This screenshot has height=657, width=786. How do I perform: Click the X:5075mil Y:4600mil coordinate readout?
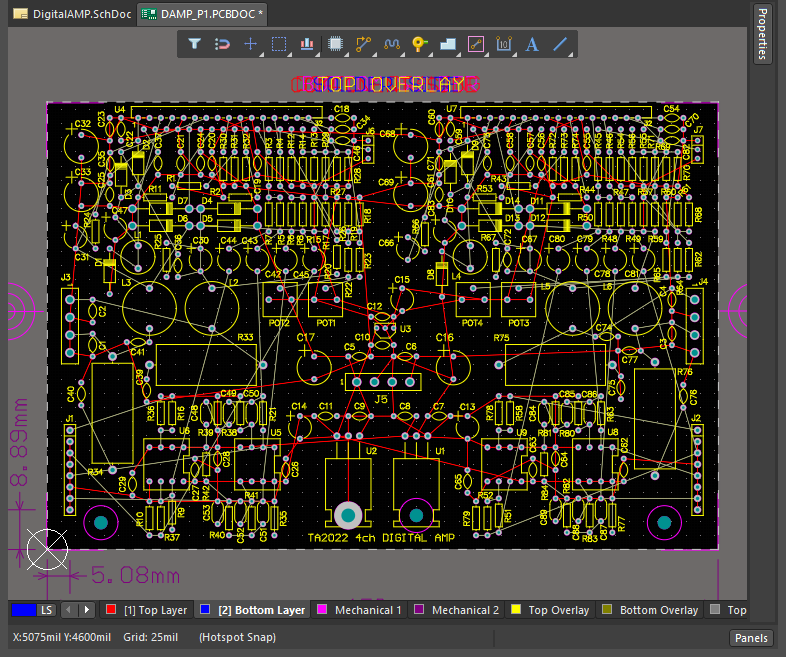point(62,637)
